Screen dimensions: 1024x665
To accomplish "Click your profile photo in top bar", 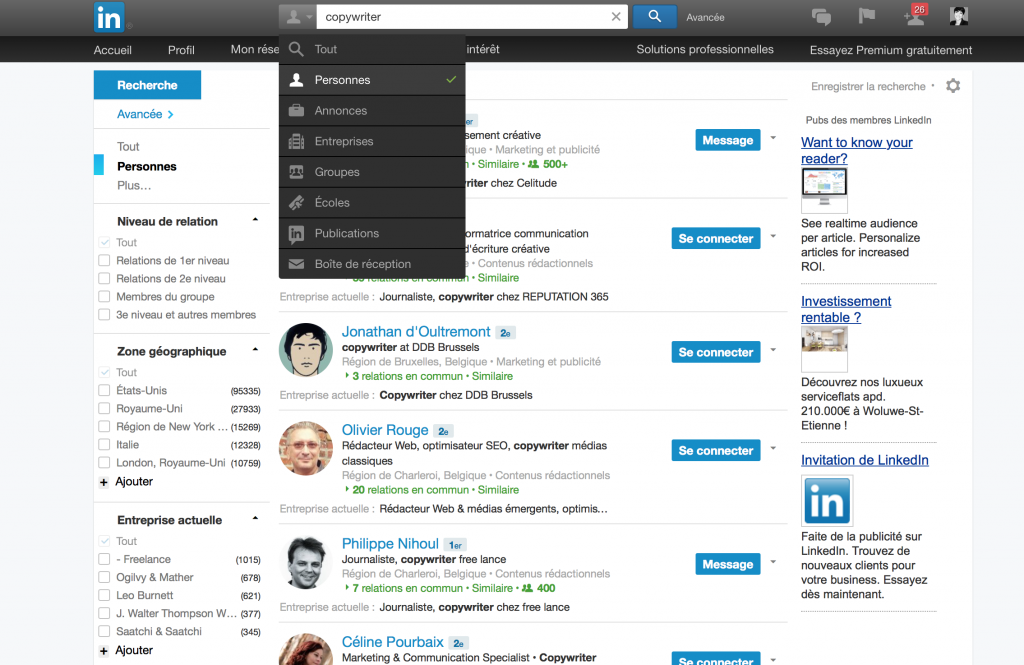I will tap(958, 16).
